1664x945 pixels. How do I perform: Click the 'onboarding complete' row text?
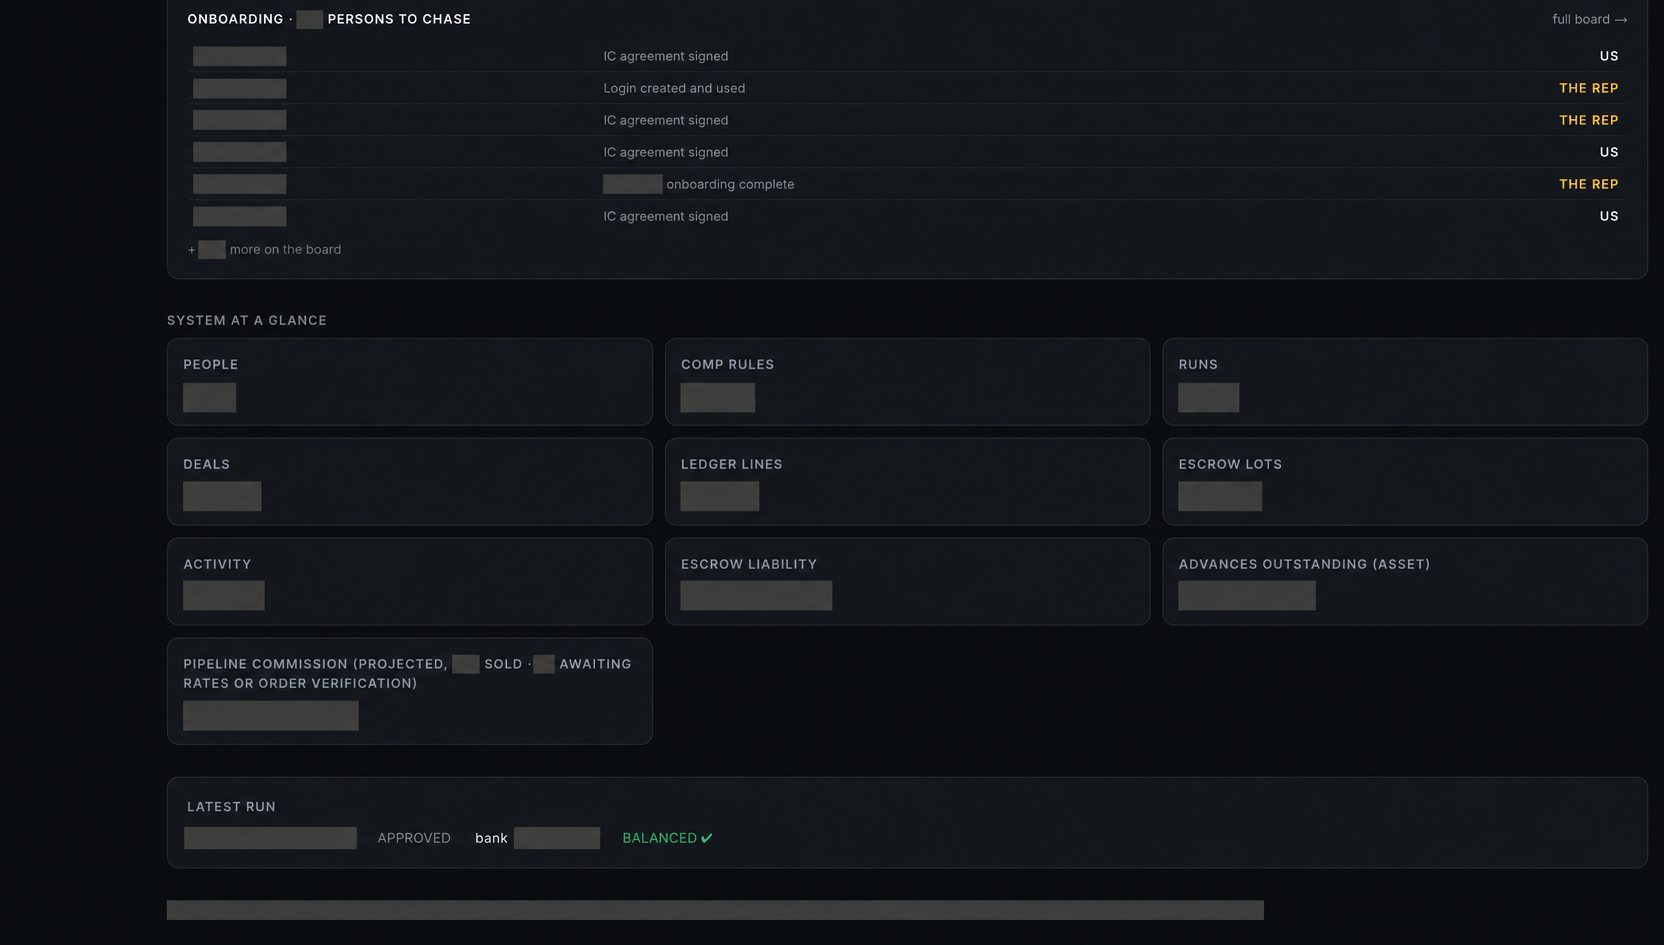click(x=730, y=184)
